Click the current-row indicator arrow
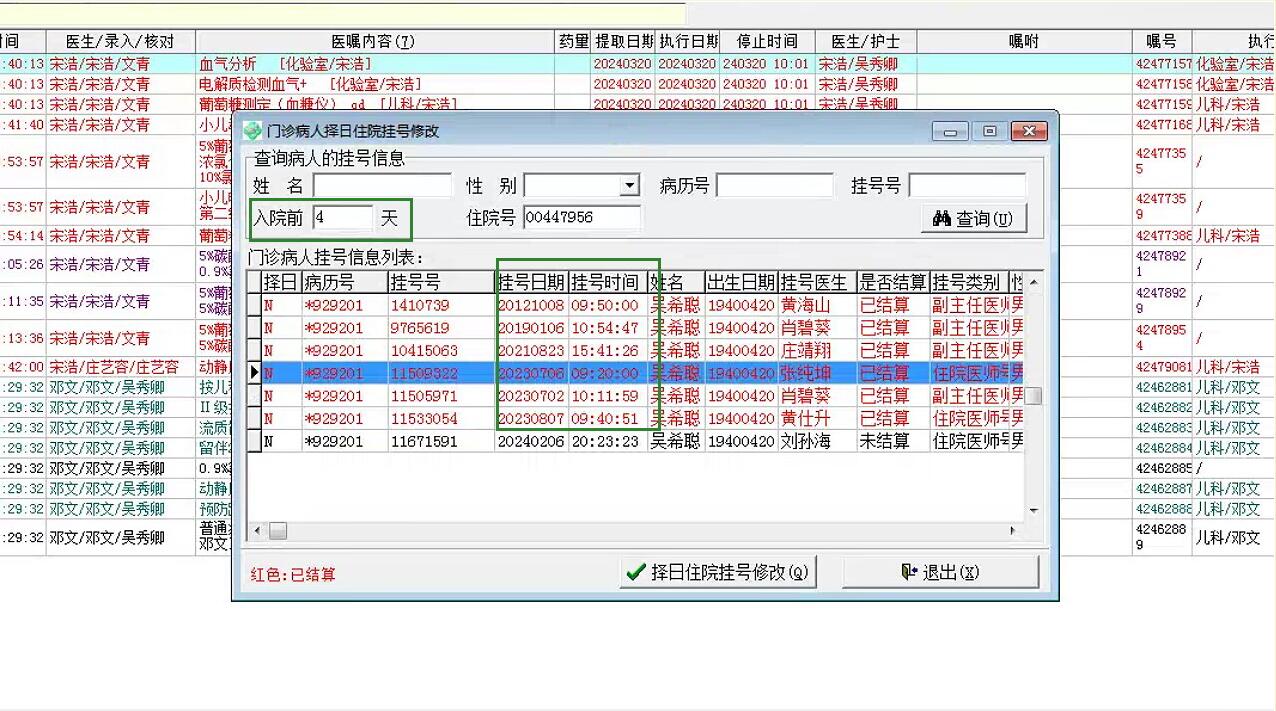The width and height of the screenshot is (1276, 711). [255, 373]
